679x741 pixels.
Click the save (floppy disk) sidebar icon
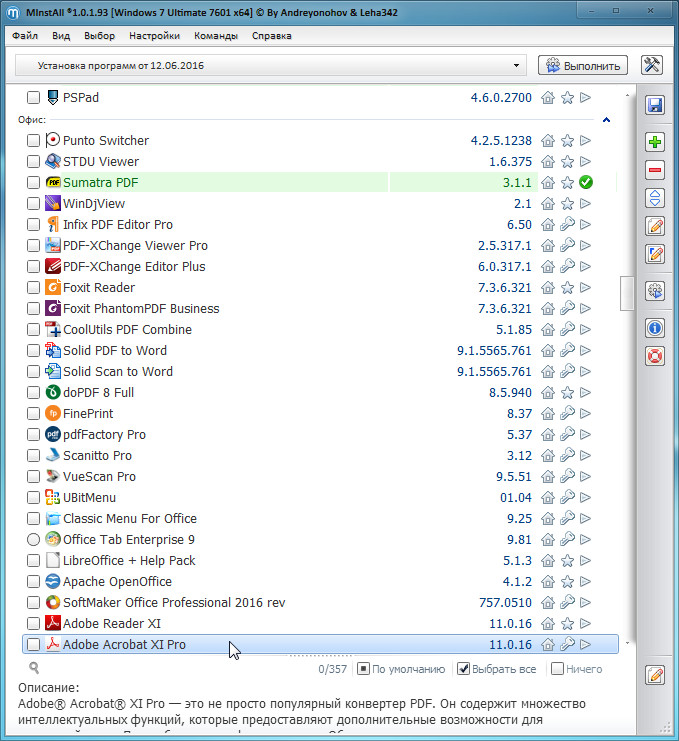(x=655, y=105)
